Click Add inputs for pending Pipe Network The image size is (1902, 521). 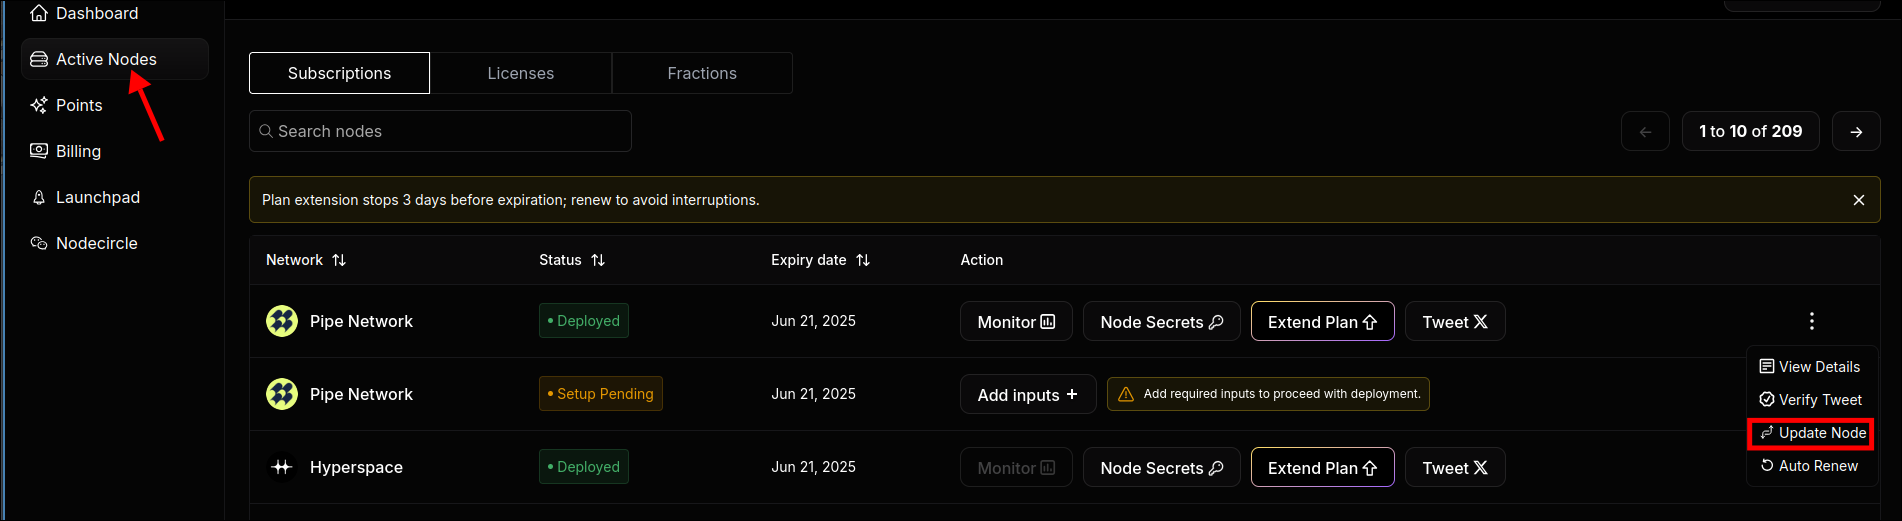1028,394
